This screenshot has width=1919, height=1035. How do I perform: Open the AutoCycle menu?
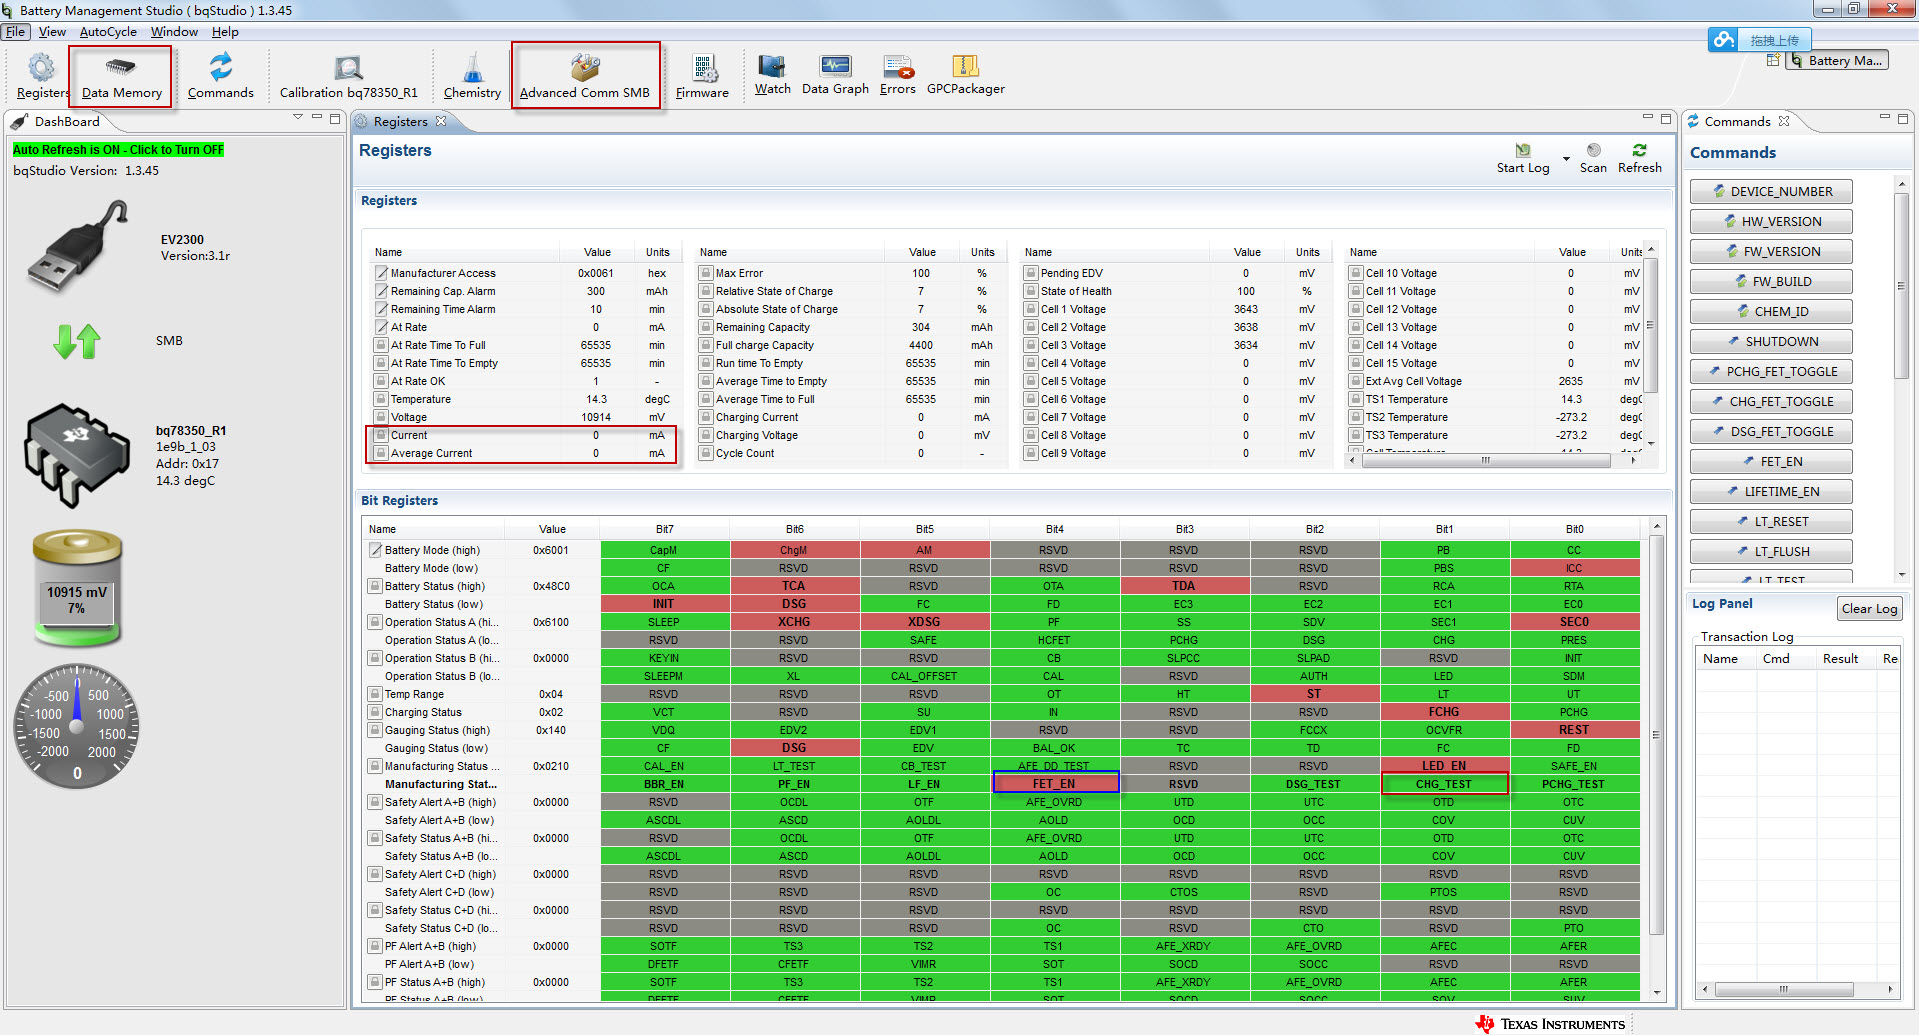(x=108, y=32)
